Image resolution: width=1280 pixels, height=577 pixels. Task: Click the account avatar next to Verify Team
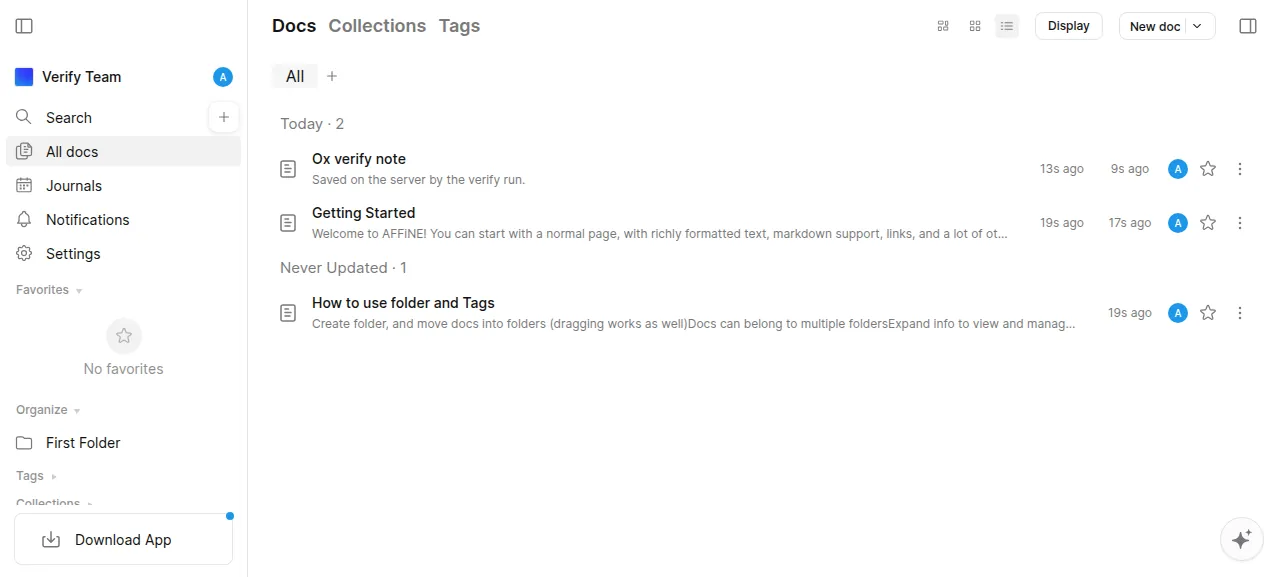(x=223, y=77)
